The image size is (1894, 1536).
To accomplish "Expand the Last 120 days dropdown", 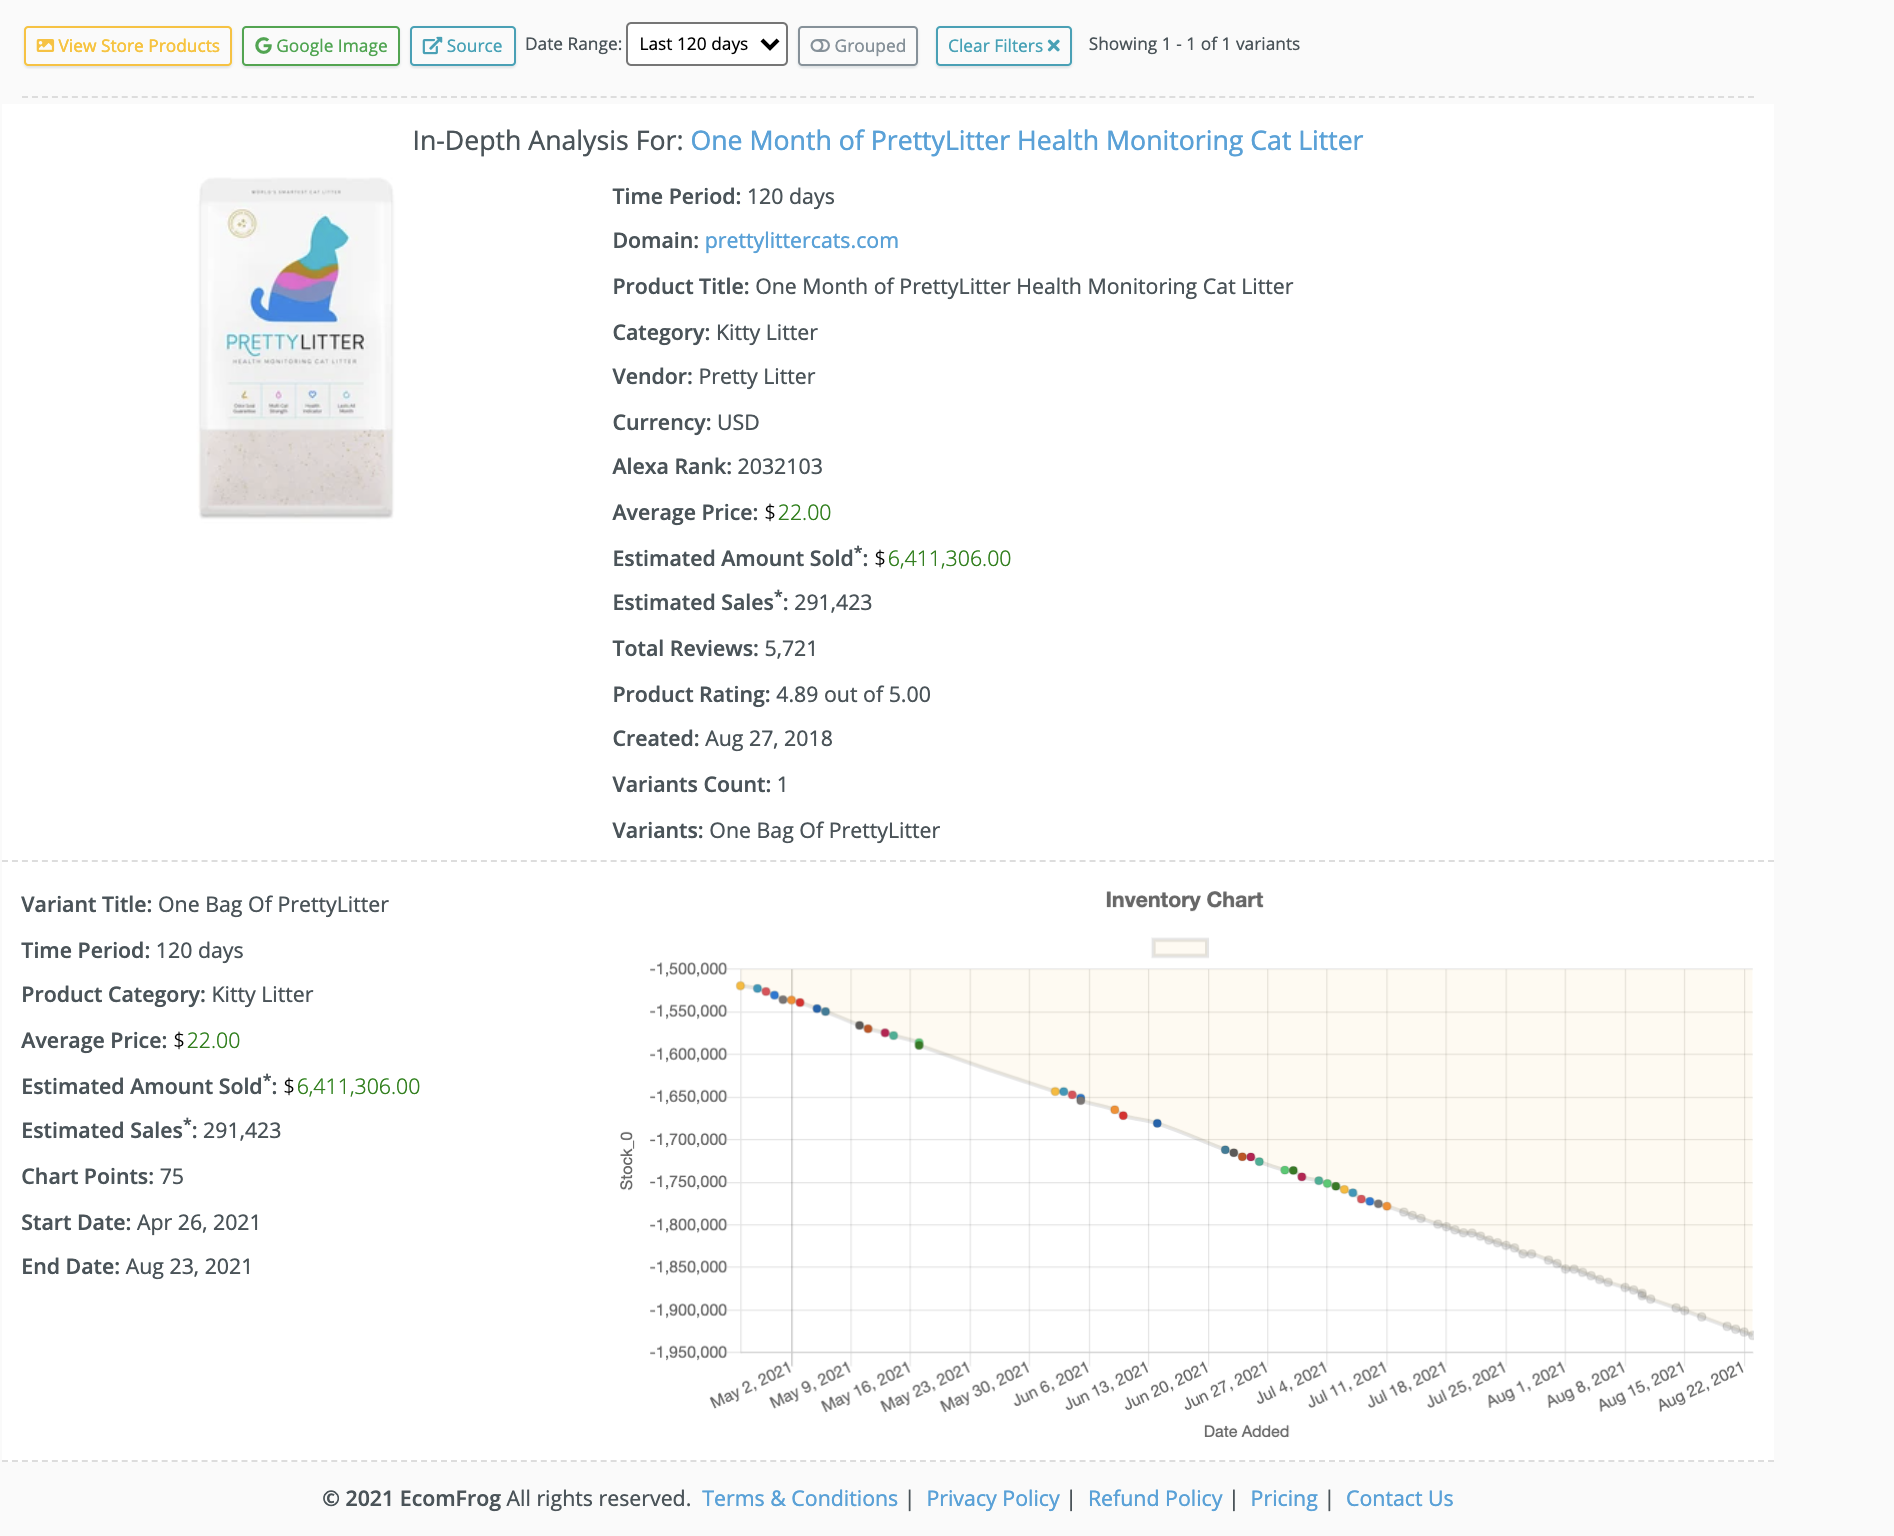I will (707, 44).
